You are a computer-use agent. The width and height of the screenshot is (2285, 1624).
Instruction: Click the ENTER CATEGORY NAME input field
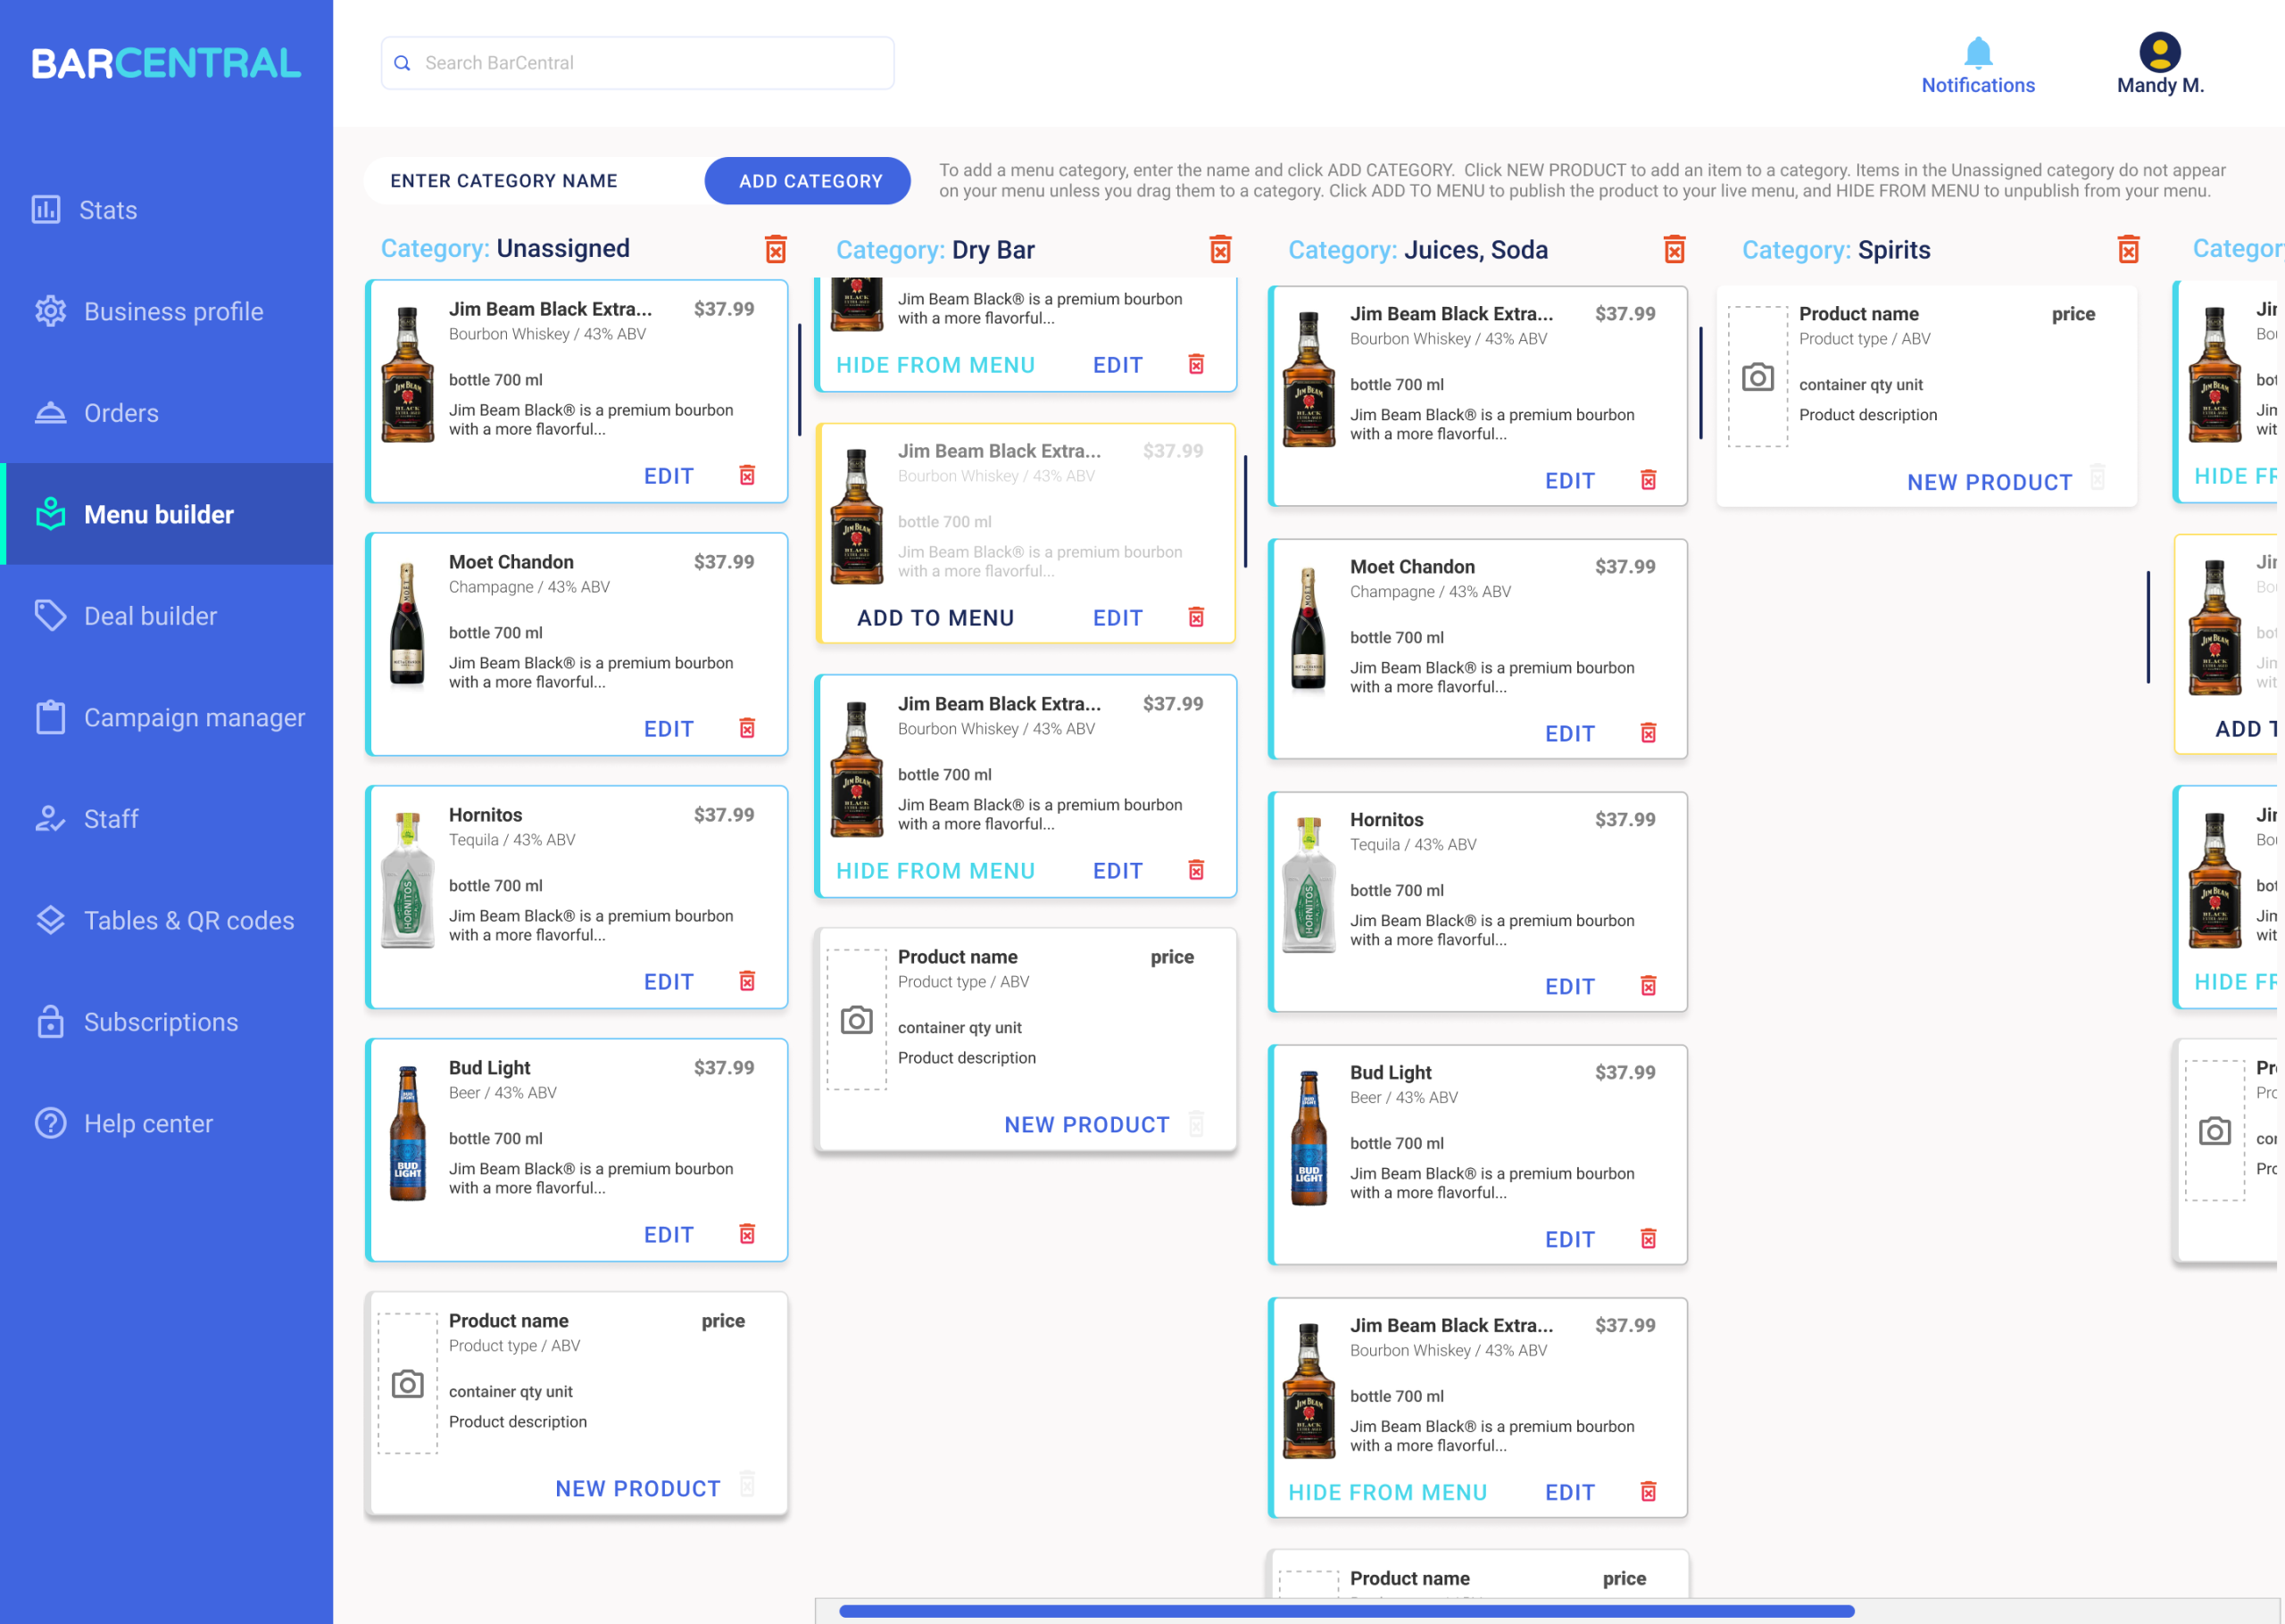click(504, 181)
